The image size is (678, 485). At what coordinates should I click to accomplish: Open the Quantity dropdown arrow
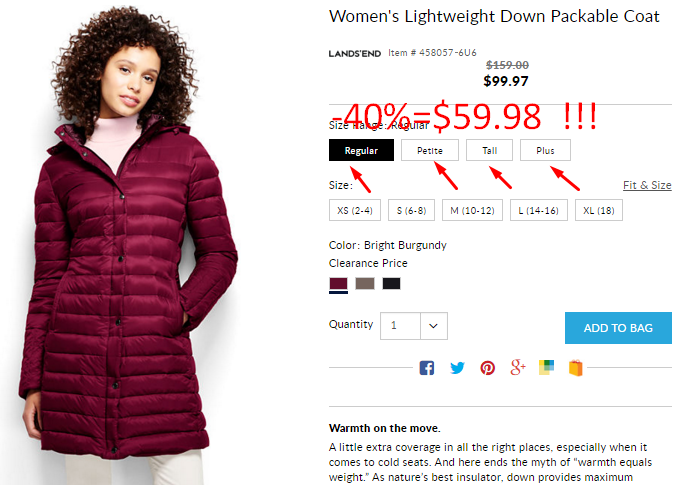[x=433, y=325]
